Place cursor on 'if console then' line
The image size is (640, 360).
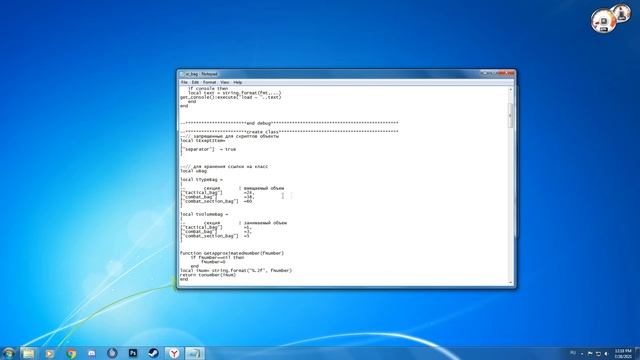(x=207, y=88)
